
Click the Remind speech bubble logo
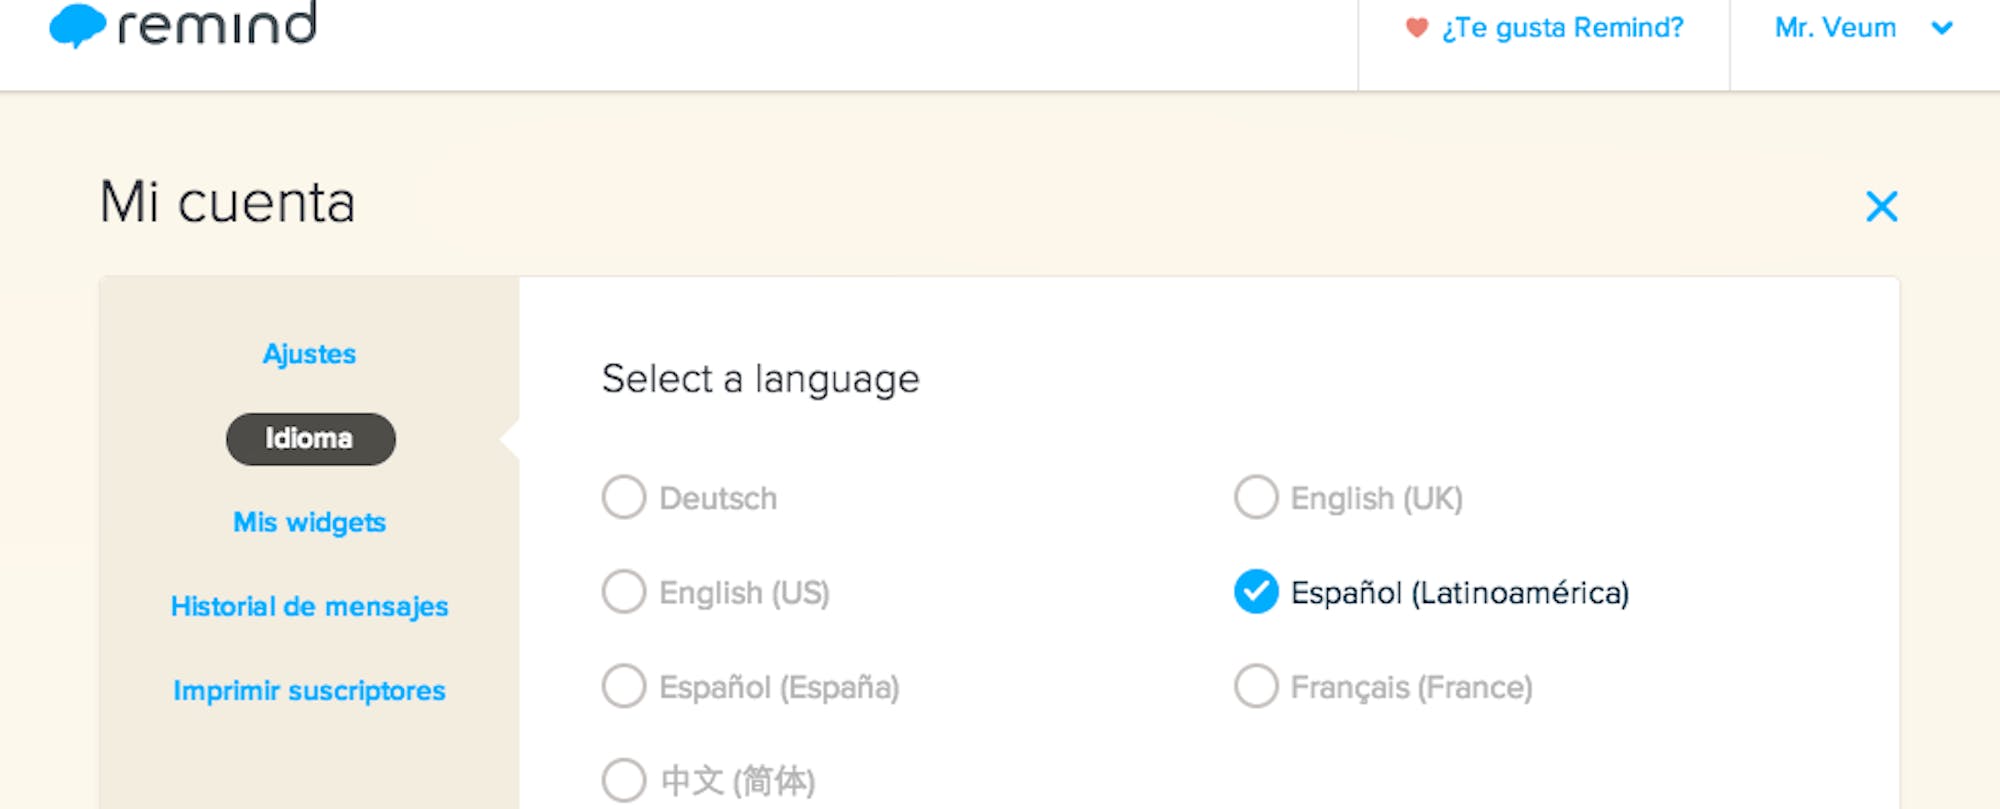(77, 25)
